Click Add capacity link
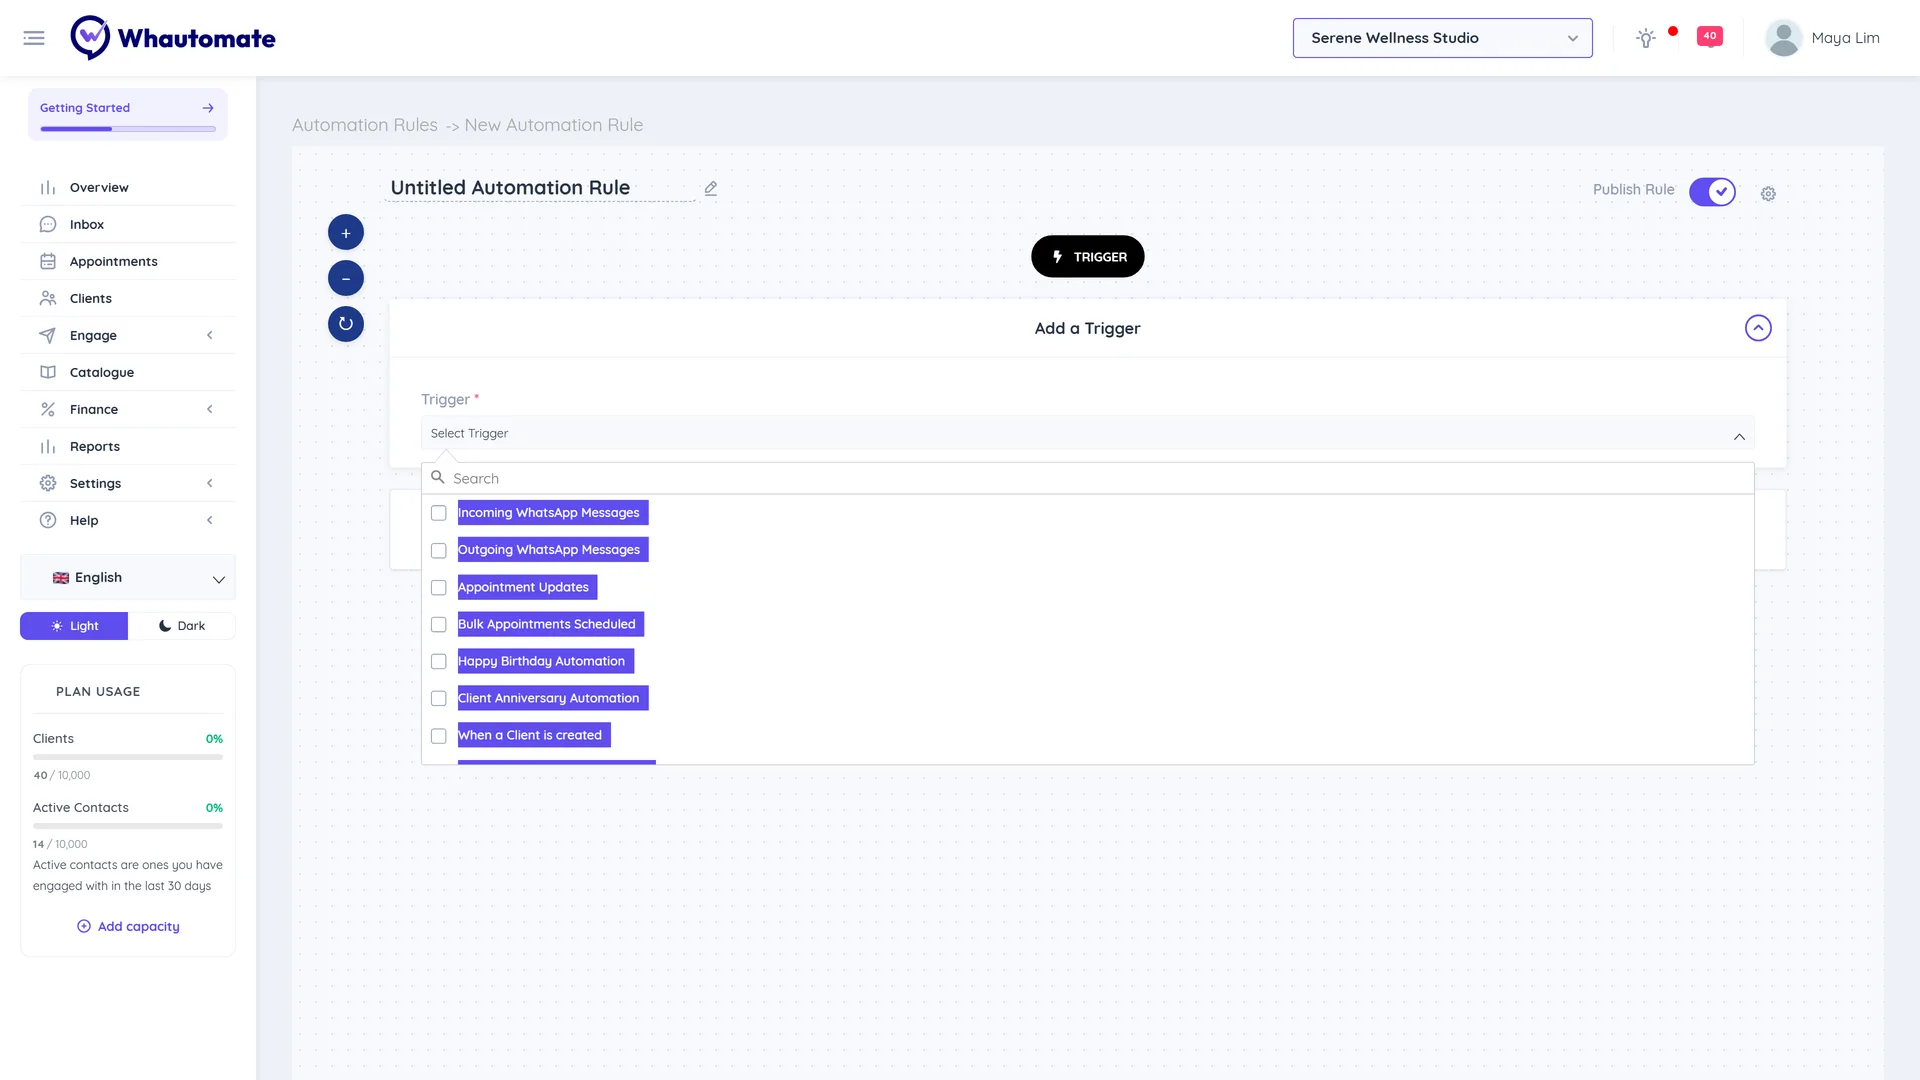1920x1080 pixels. pyautogui.click(x=128, y=927)
